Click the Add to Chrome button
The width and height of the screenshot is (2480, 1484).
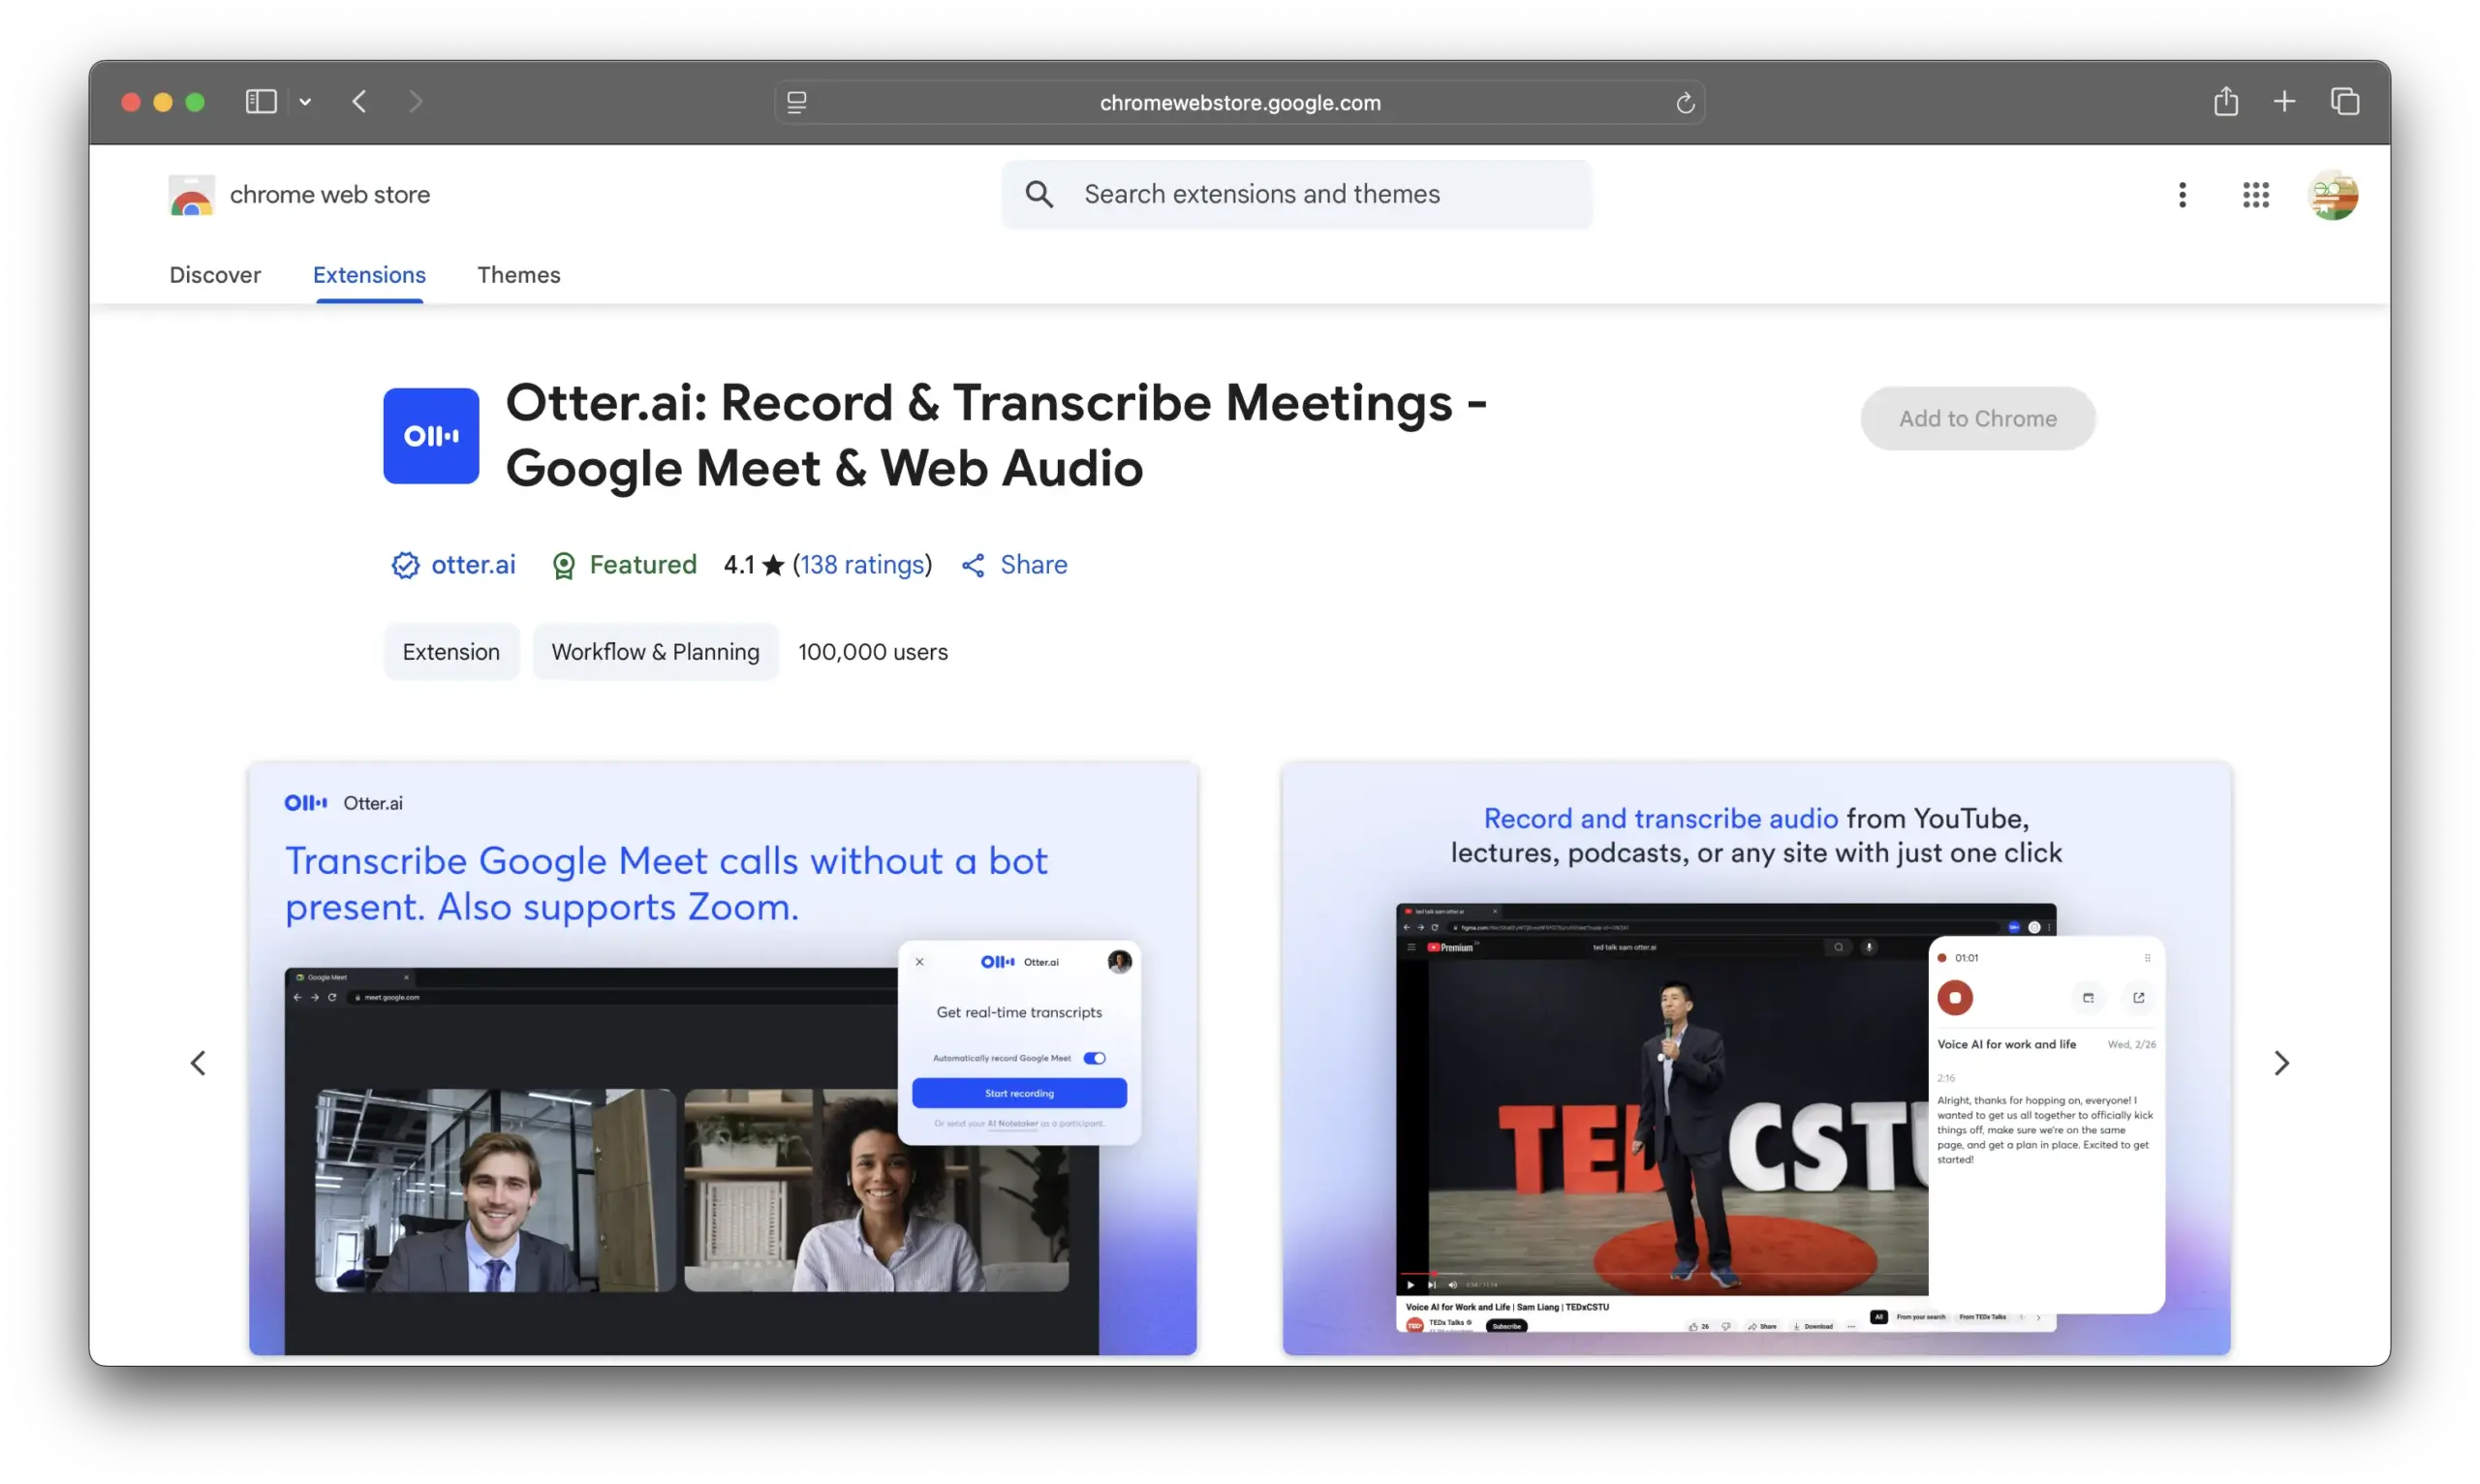[x=1977, y=418]
